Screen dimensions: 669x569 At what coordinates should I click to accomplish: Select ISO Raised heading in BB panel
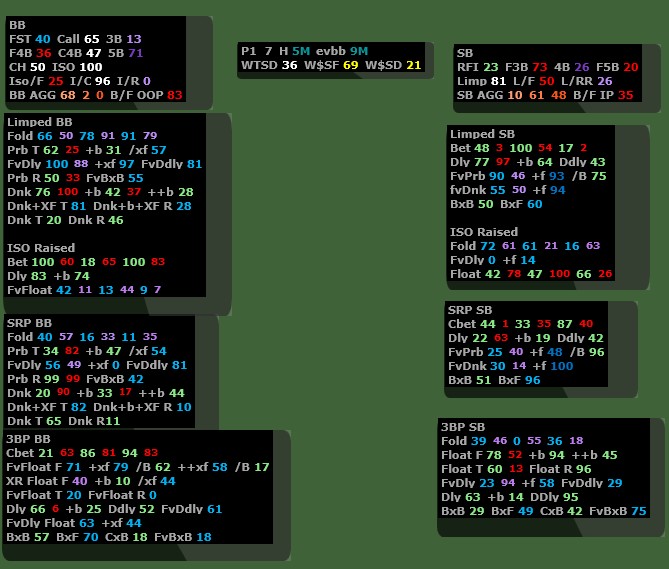pyautogui.click(x=40, y=247)
